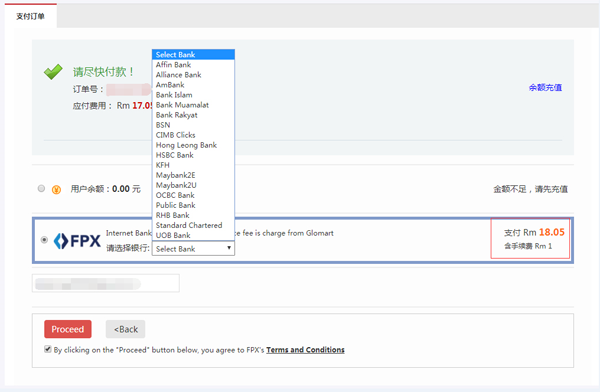Choose CIMB Clicks option
This screenshot has width=600, height=392.
coord(193,135)
